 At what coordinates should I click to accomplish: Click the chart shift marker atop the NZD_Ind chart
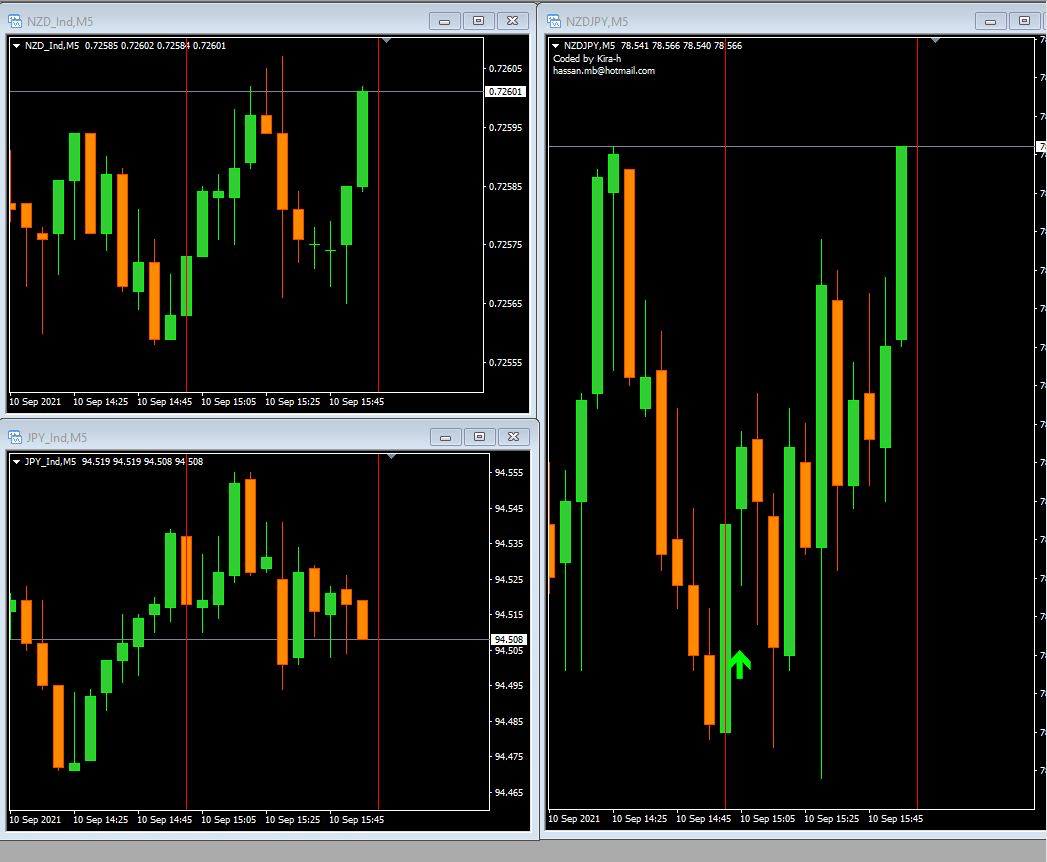tap(387, 41)
